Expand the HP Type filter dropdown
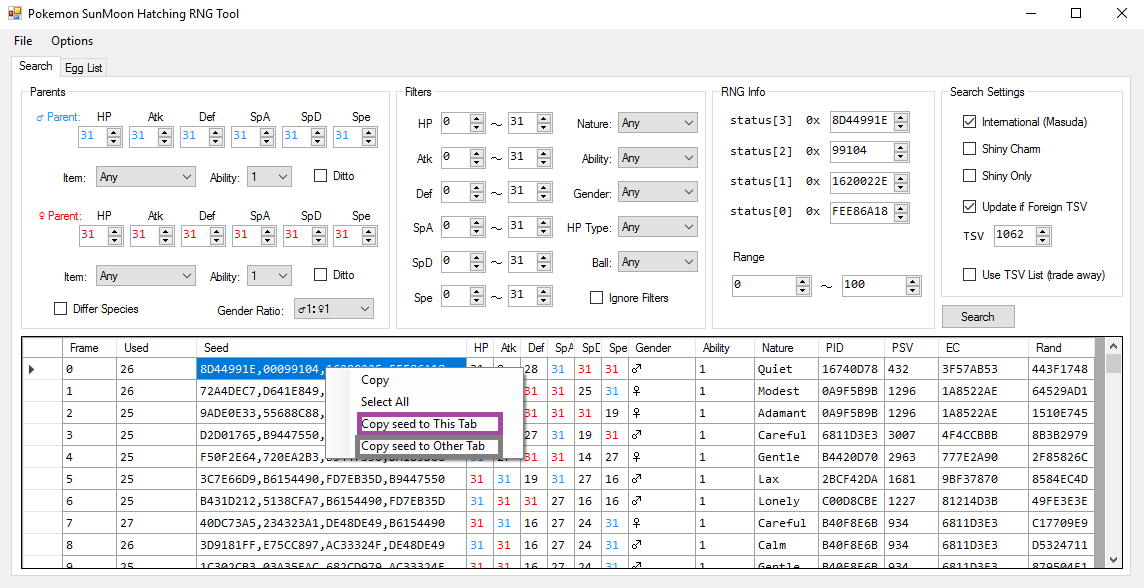 pos(657,227)
